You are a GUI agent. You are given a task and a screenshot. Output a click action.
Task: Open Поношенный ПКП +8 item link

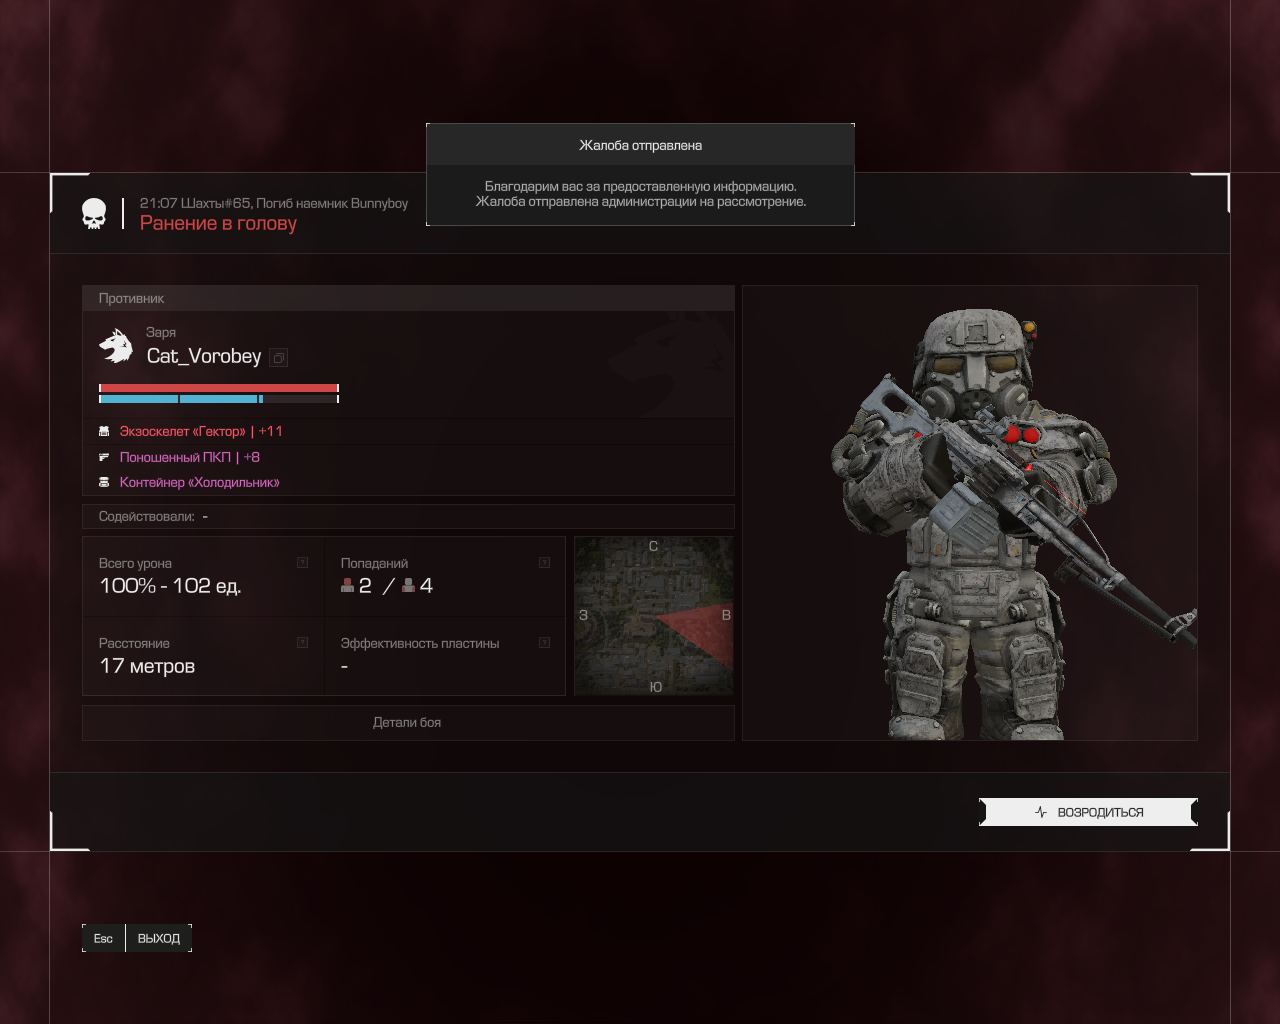[190, 457]
